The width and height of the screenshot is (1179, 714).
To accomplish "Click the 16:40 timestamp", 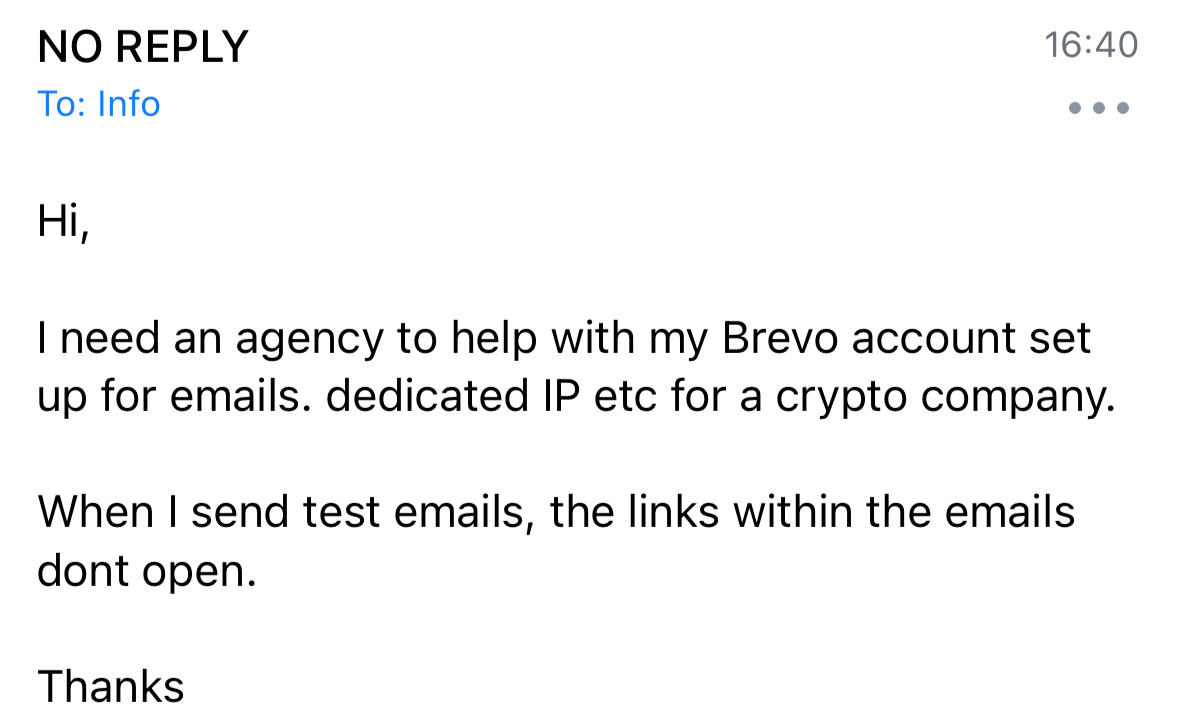I will pyautogui.click(x=1090, y=45).
